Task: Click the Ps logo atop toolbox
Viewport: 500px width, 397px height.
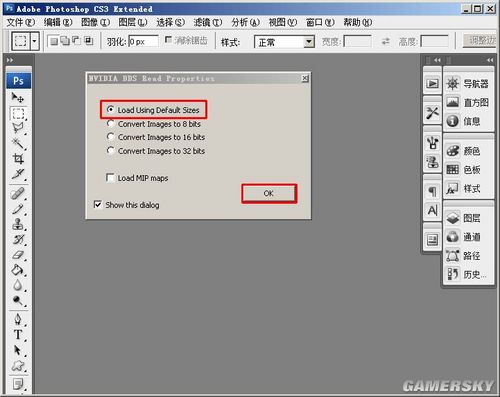Action: (x=18, y=81)
